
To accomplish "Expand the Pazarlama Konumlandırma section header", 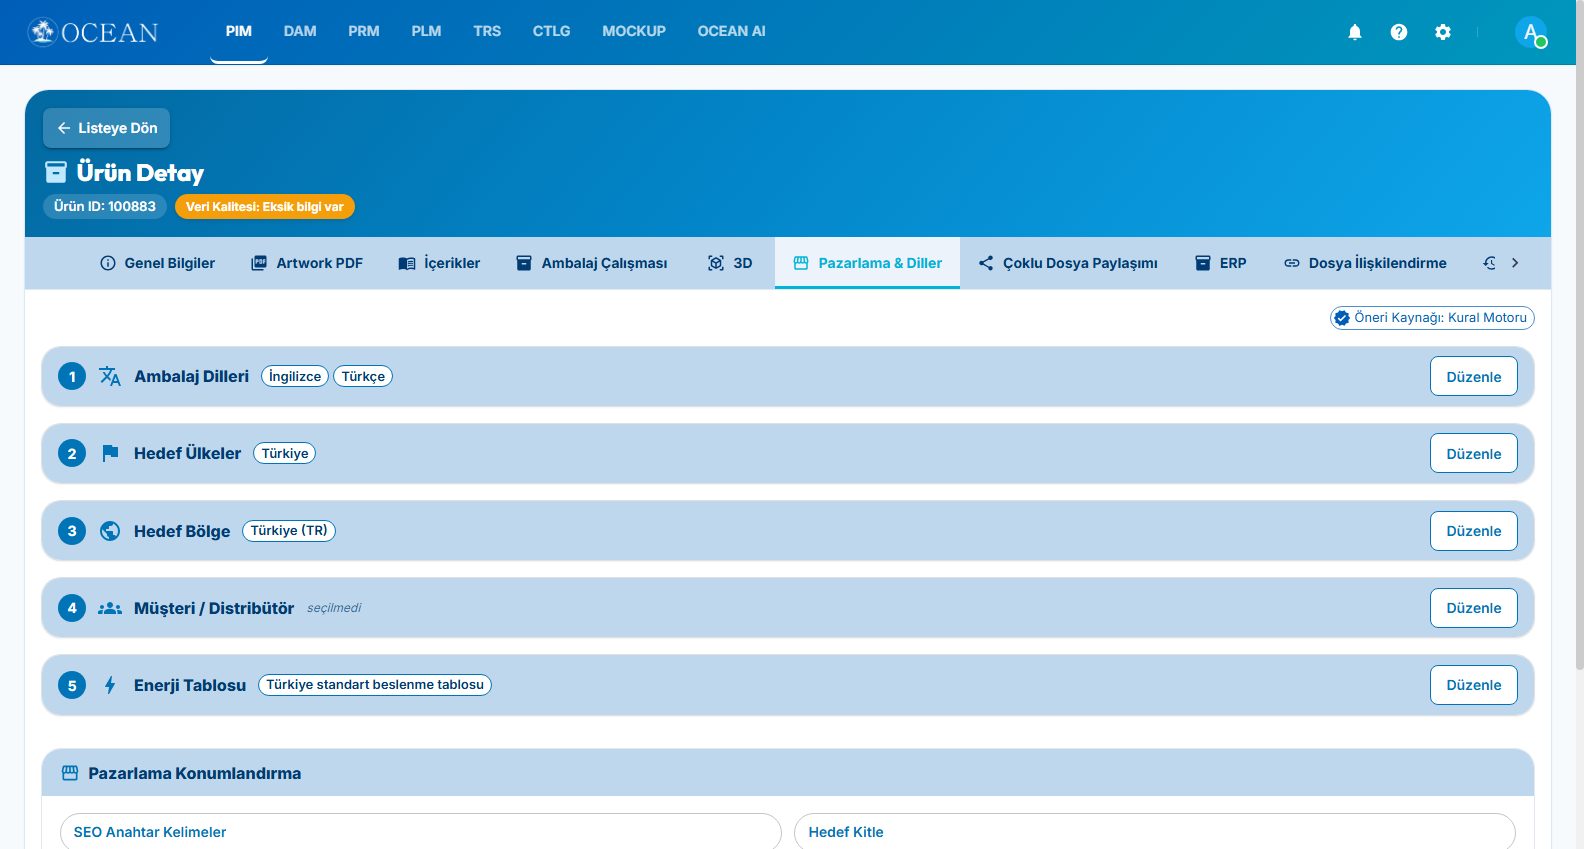I will 788,773.
